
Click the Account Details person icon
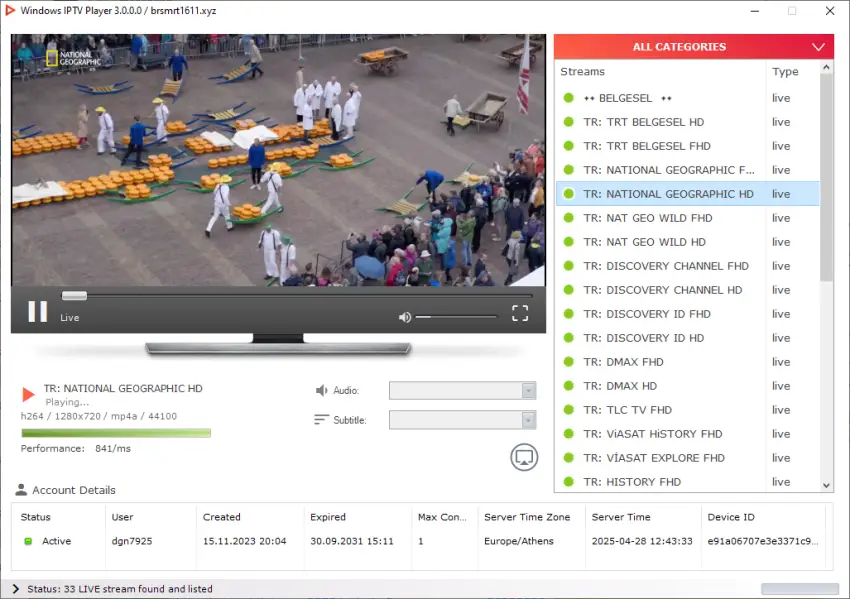(21, 489)
